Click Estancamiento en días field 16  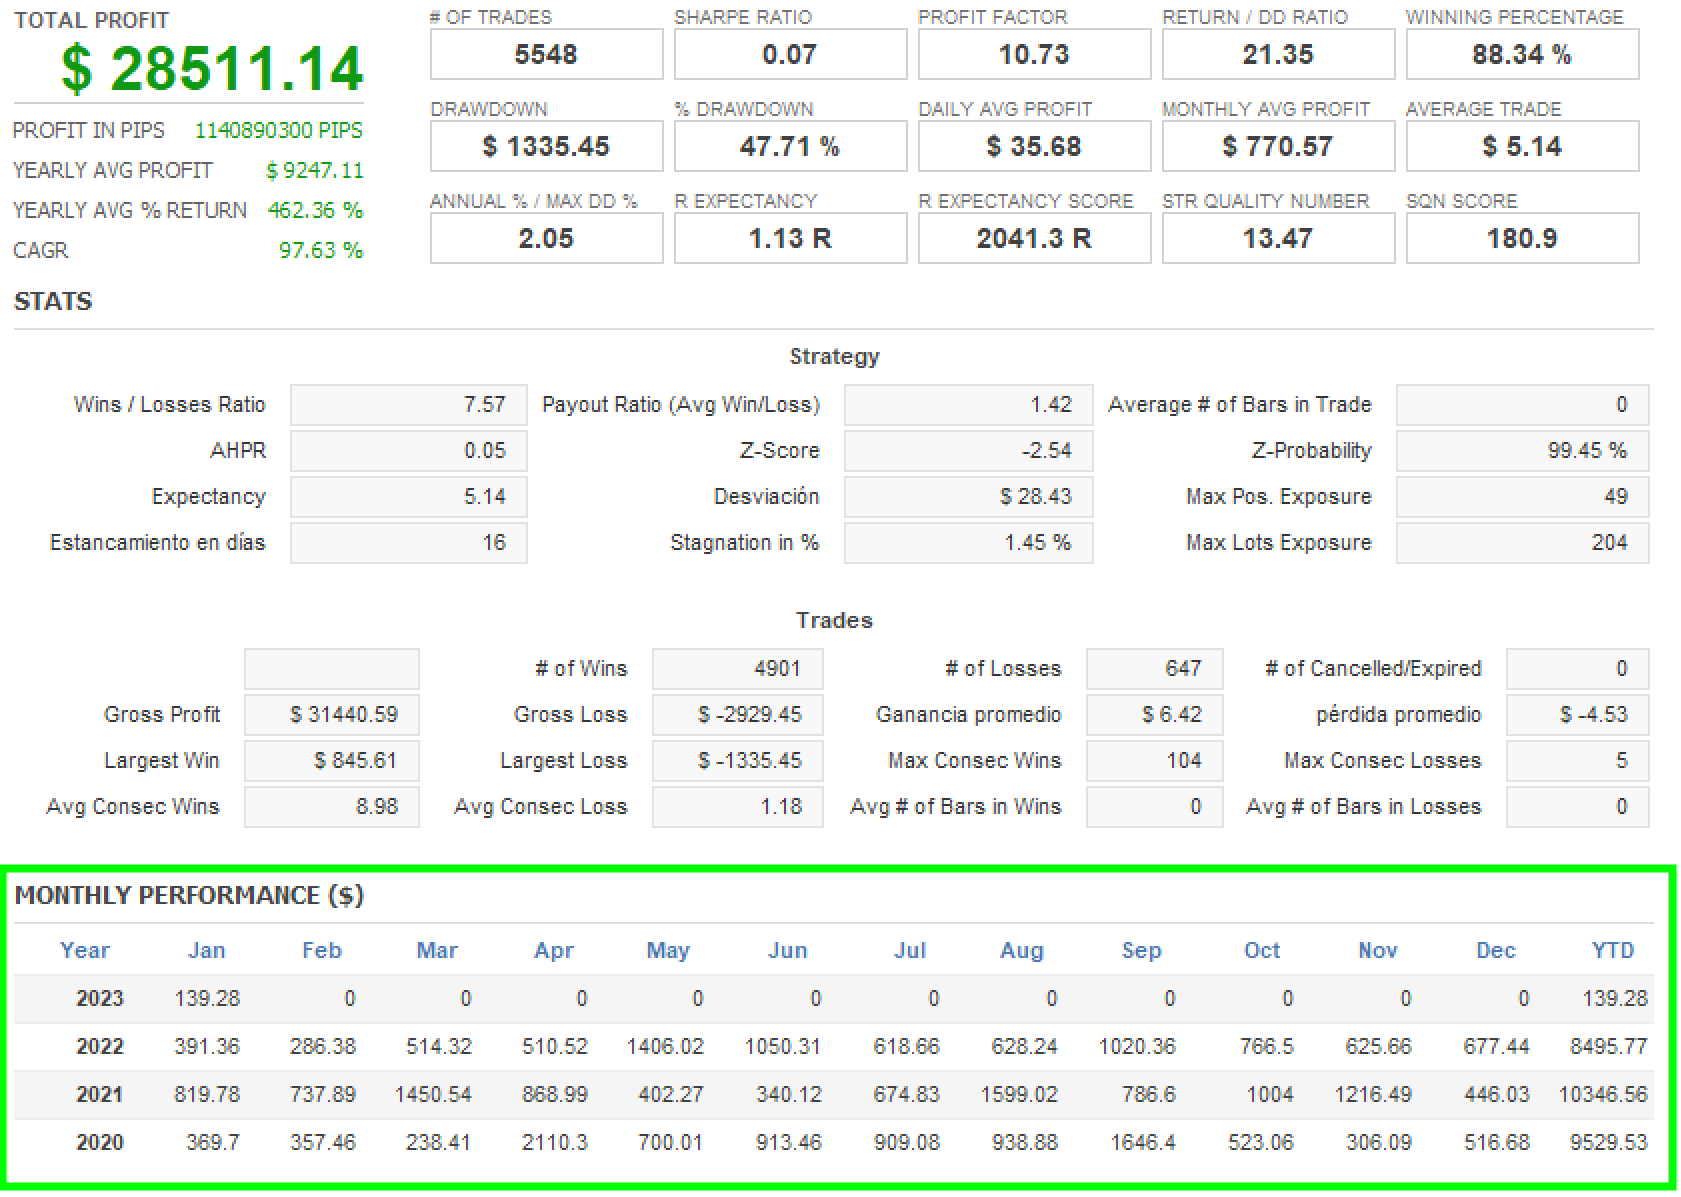pyautogui.click(x=409, y=543)
